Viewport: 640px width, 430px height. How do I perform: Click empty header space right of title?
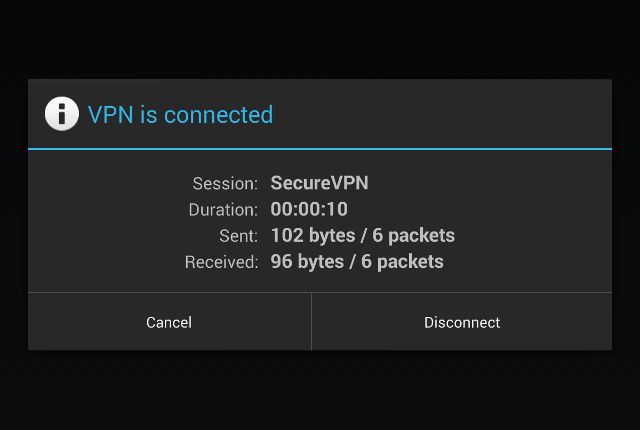[x=450, y=114]
